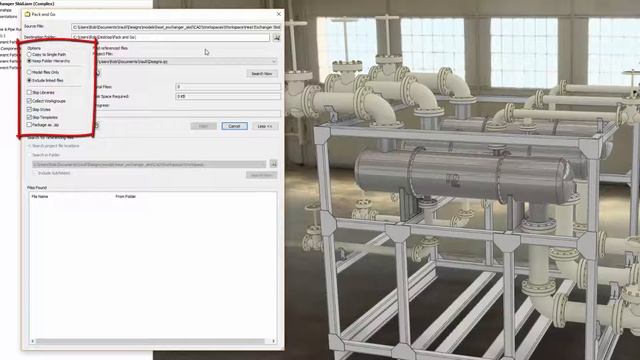Click the Start button
Image resolution: width=640 pixels, height=360 pixels.
(203, 126)
